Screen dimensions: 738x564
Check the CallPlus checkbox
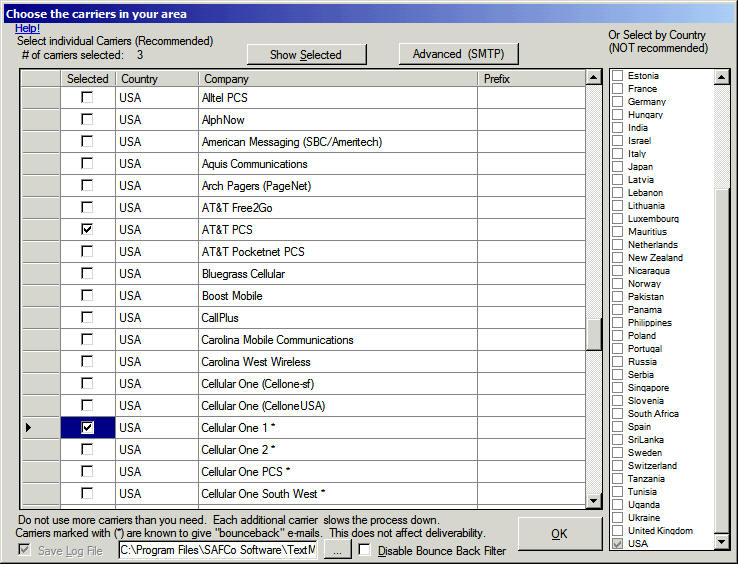87,317
